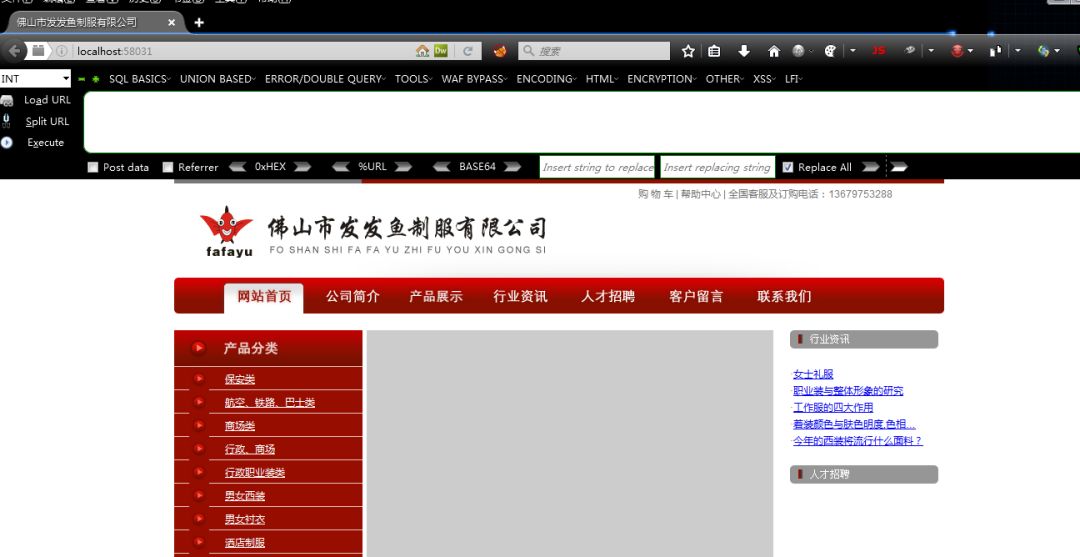This screenshot has height=557, width=1080.
Task: Click the Execute play icon
Action: point(7,143)
